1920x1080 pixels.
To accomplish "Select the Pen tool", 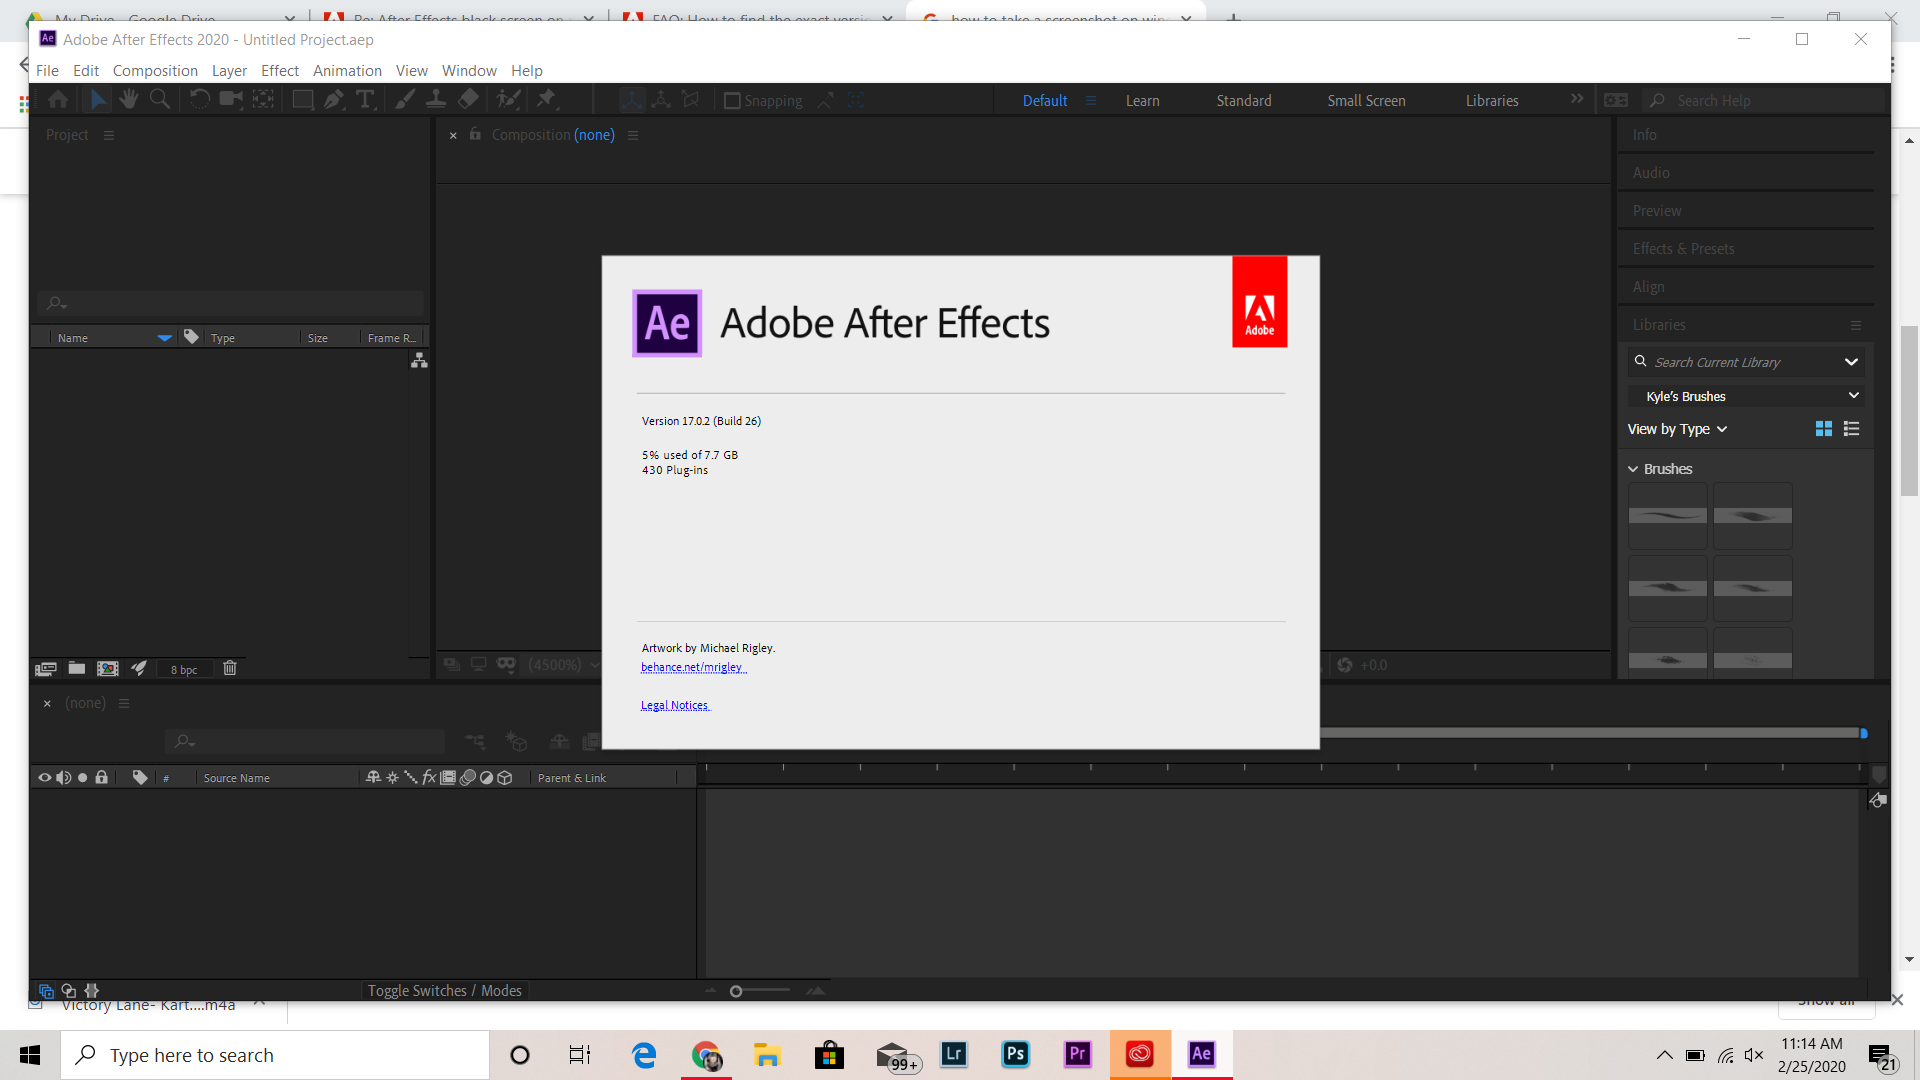I will click(x=333, y=99).
